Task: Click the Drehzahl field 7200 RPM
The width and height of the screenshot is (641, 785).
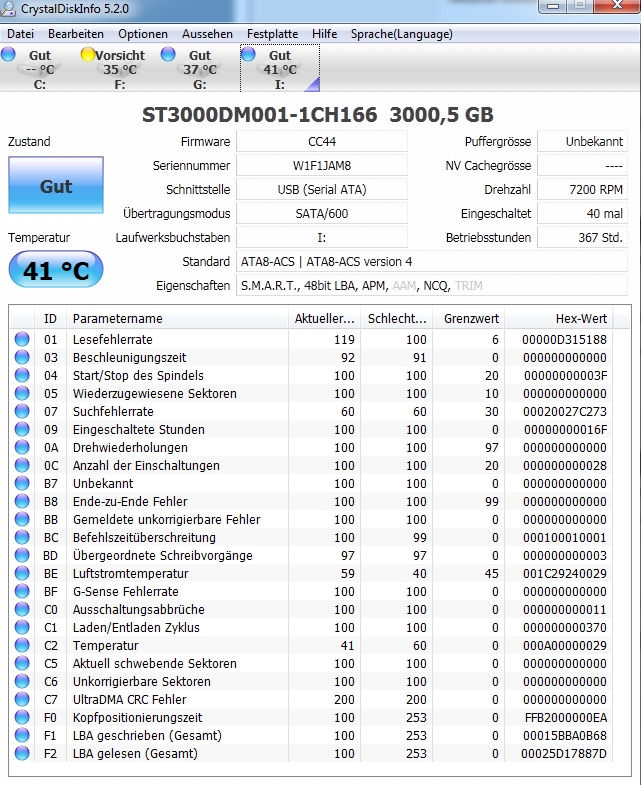Action: click(582, 190)
